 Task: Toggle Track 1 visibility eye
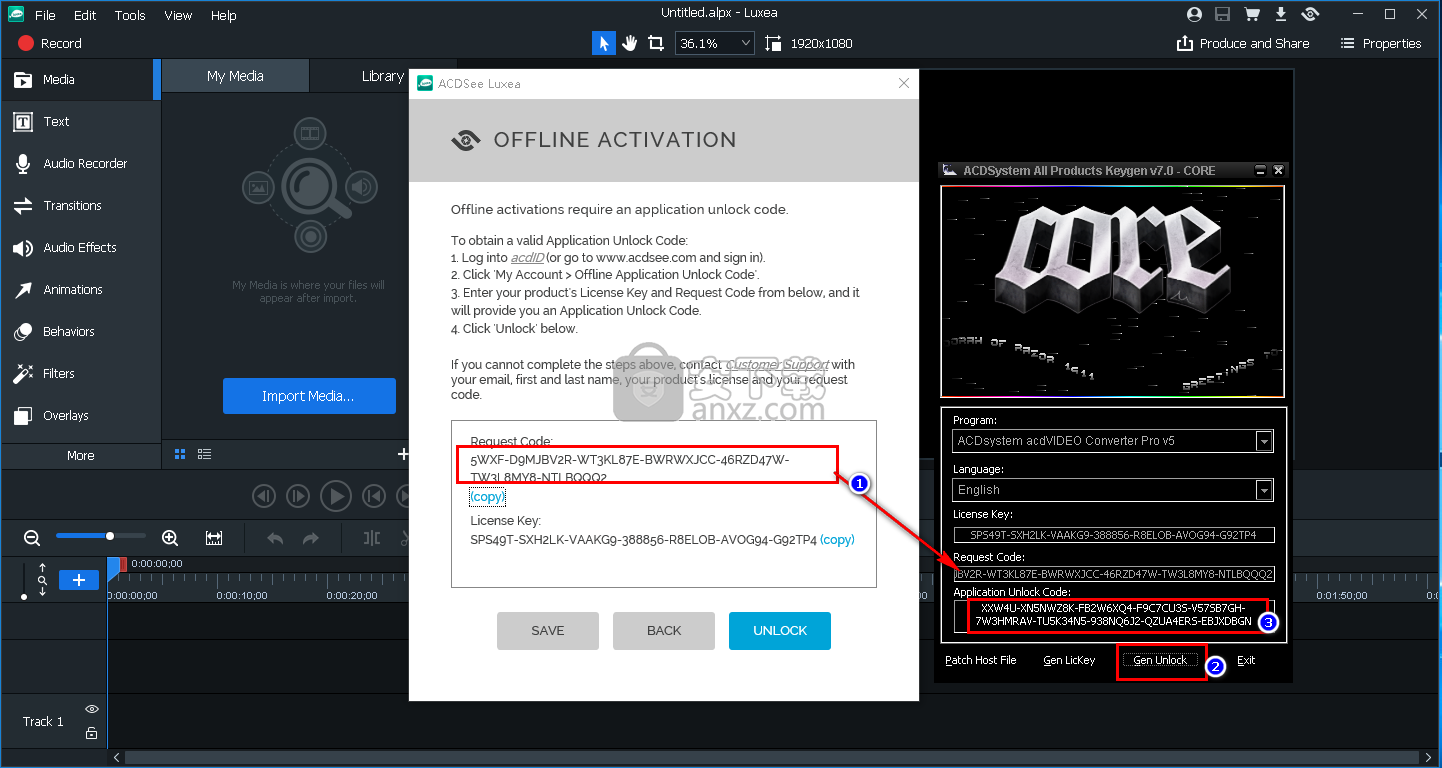(91, 709)
